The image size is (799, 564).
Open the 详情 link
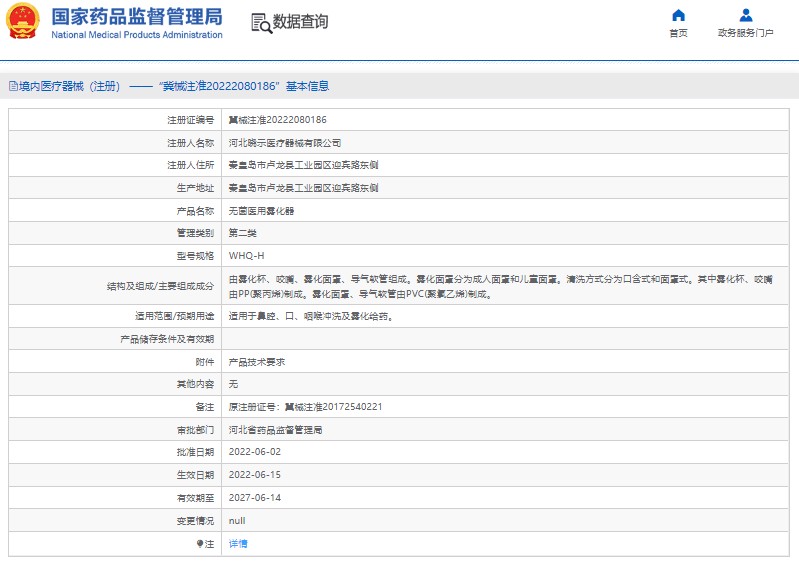click(x=238, y=544)
